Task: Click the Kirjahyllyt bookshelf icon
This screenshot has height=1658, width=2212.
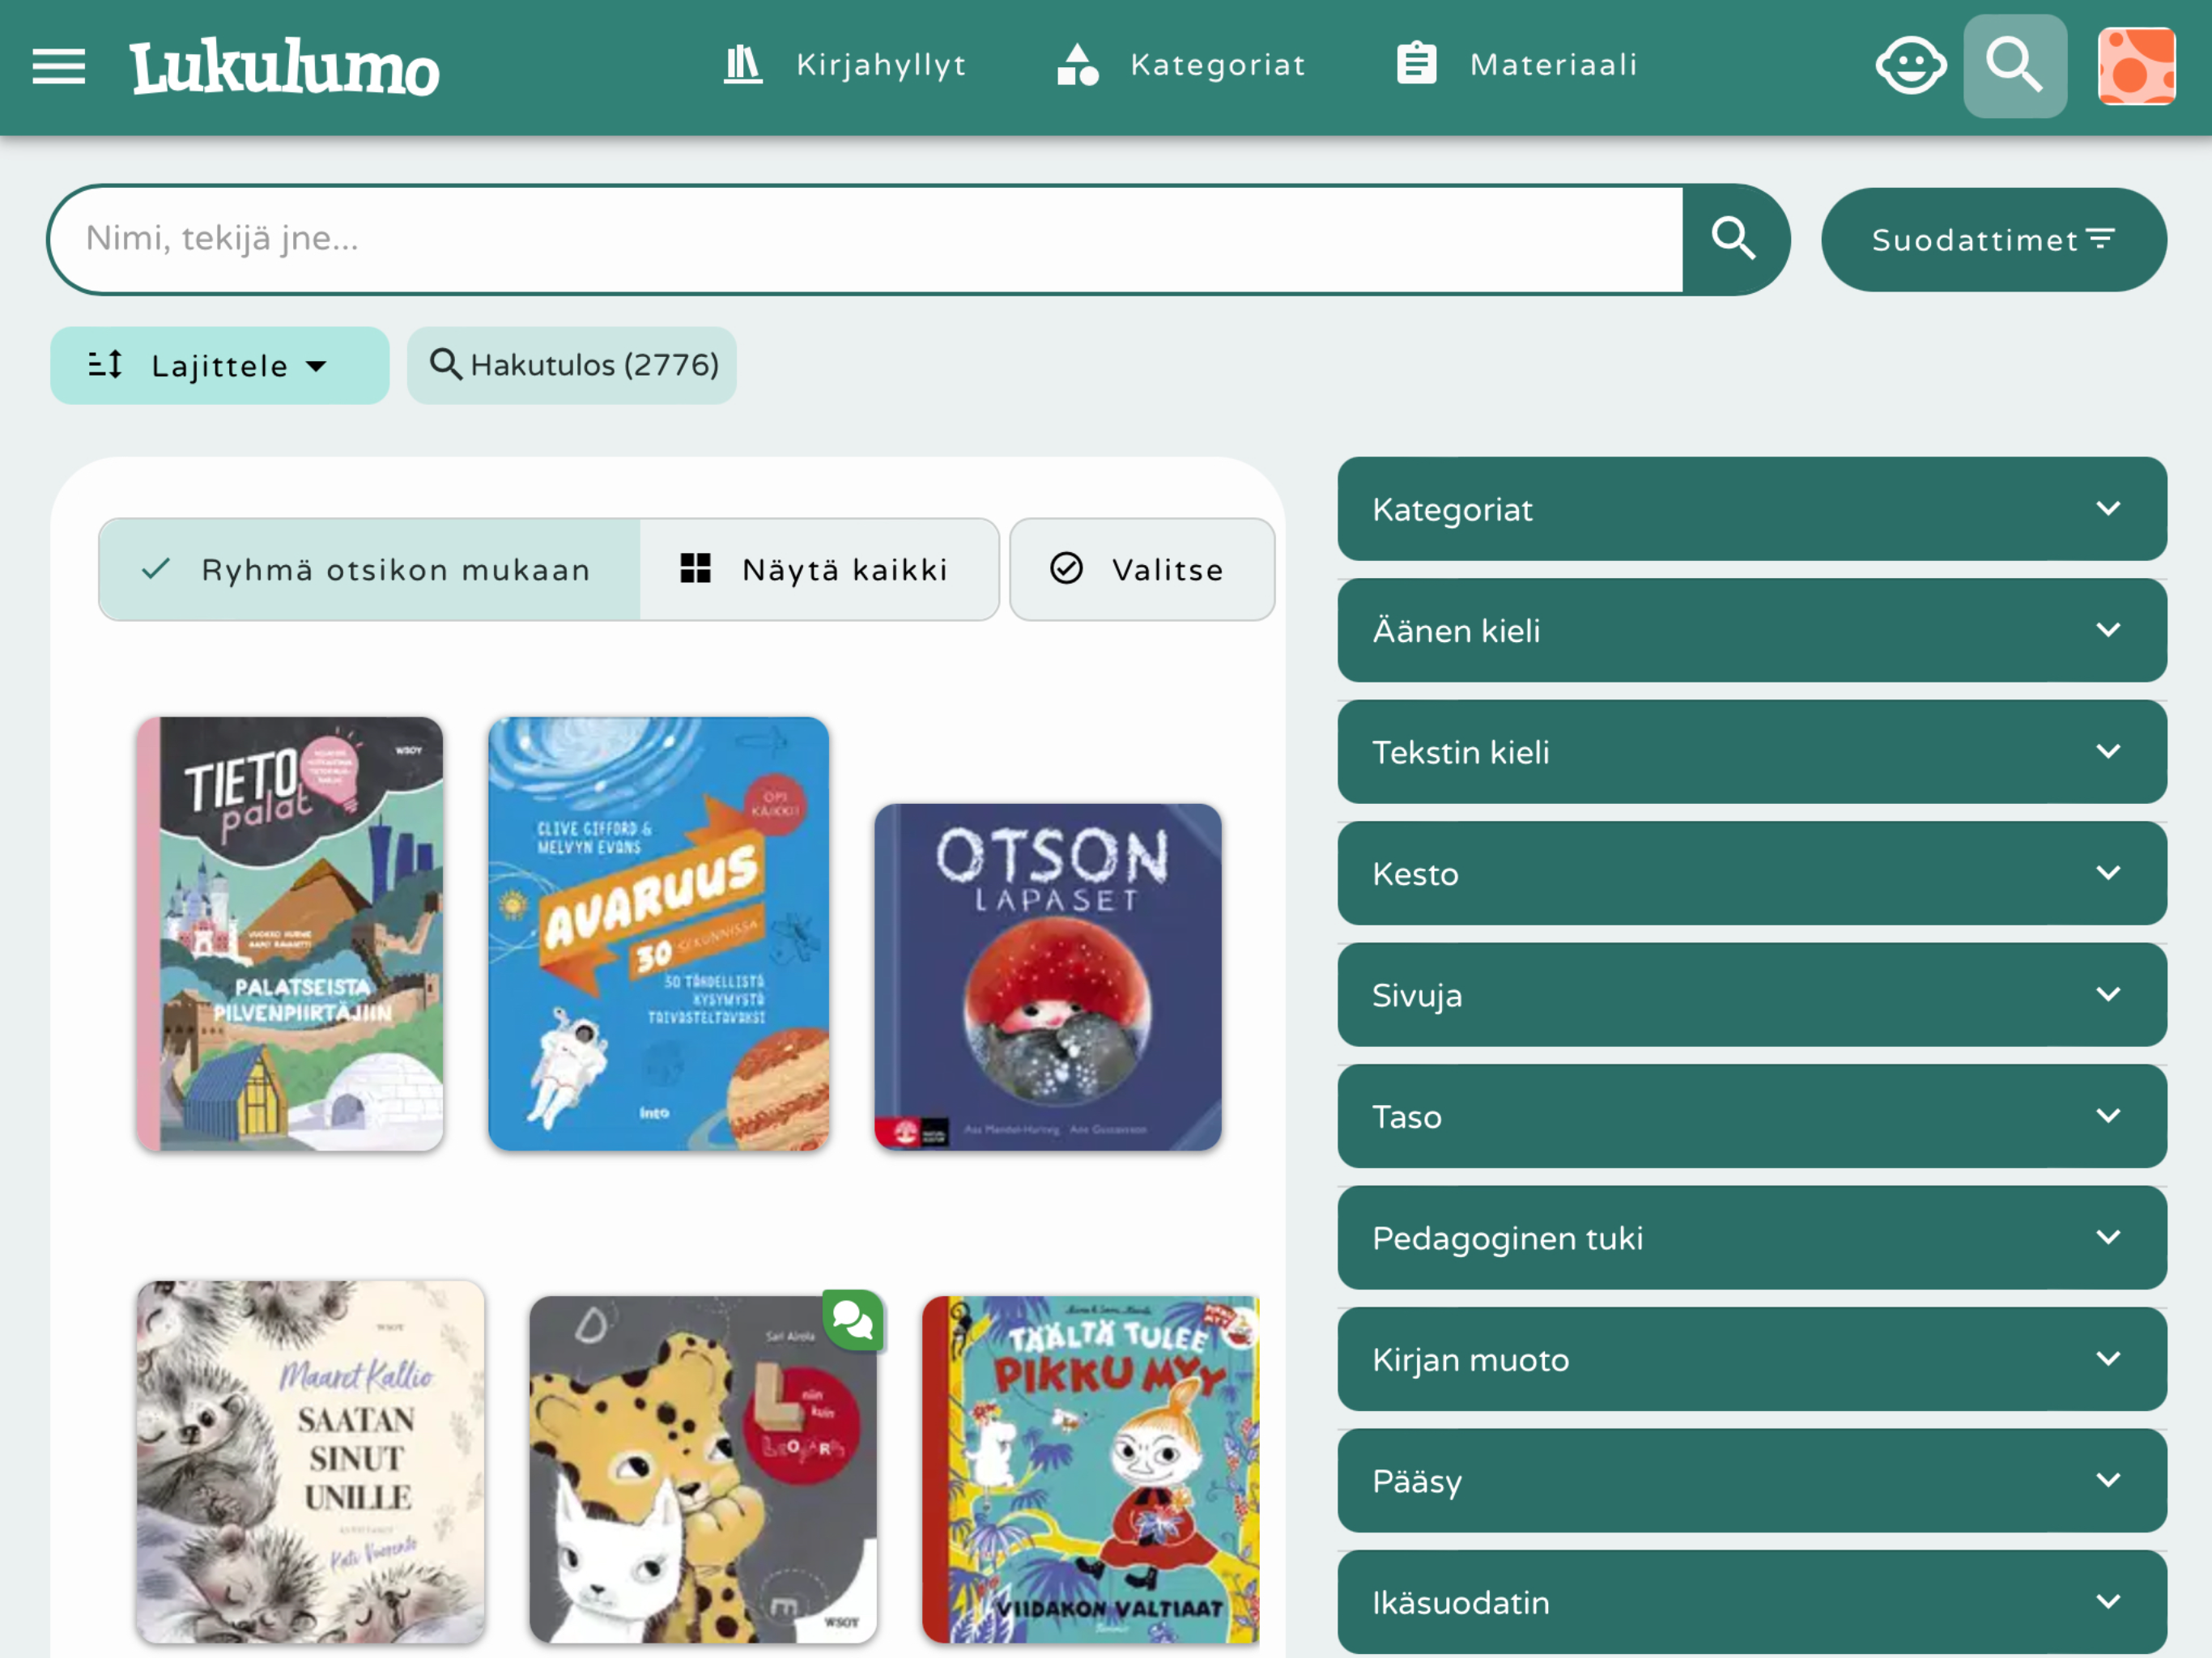Action: click(x=743, y=65)
